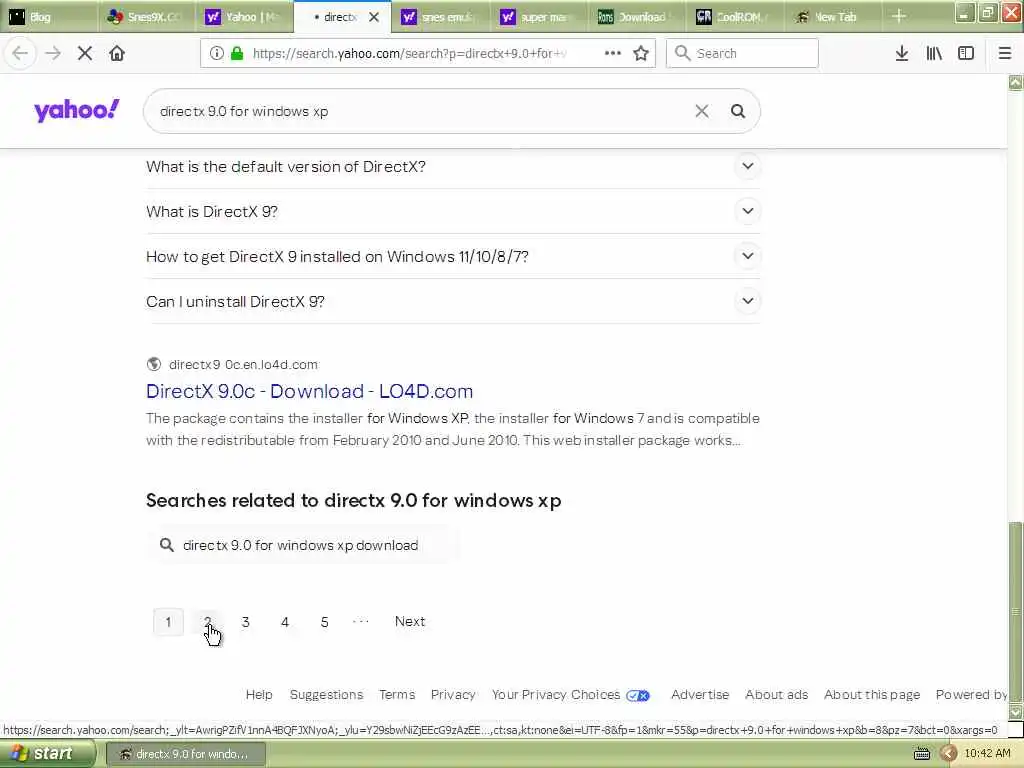1024x768 pixels.
Task: Click current page 1 button
Action: click(x=168, y=622)
